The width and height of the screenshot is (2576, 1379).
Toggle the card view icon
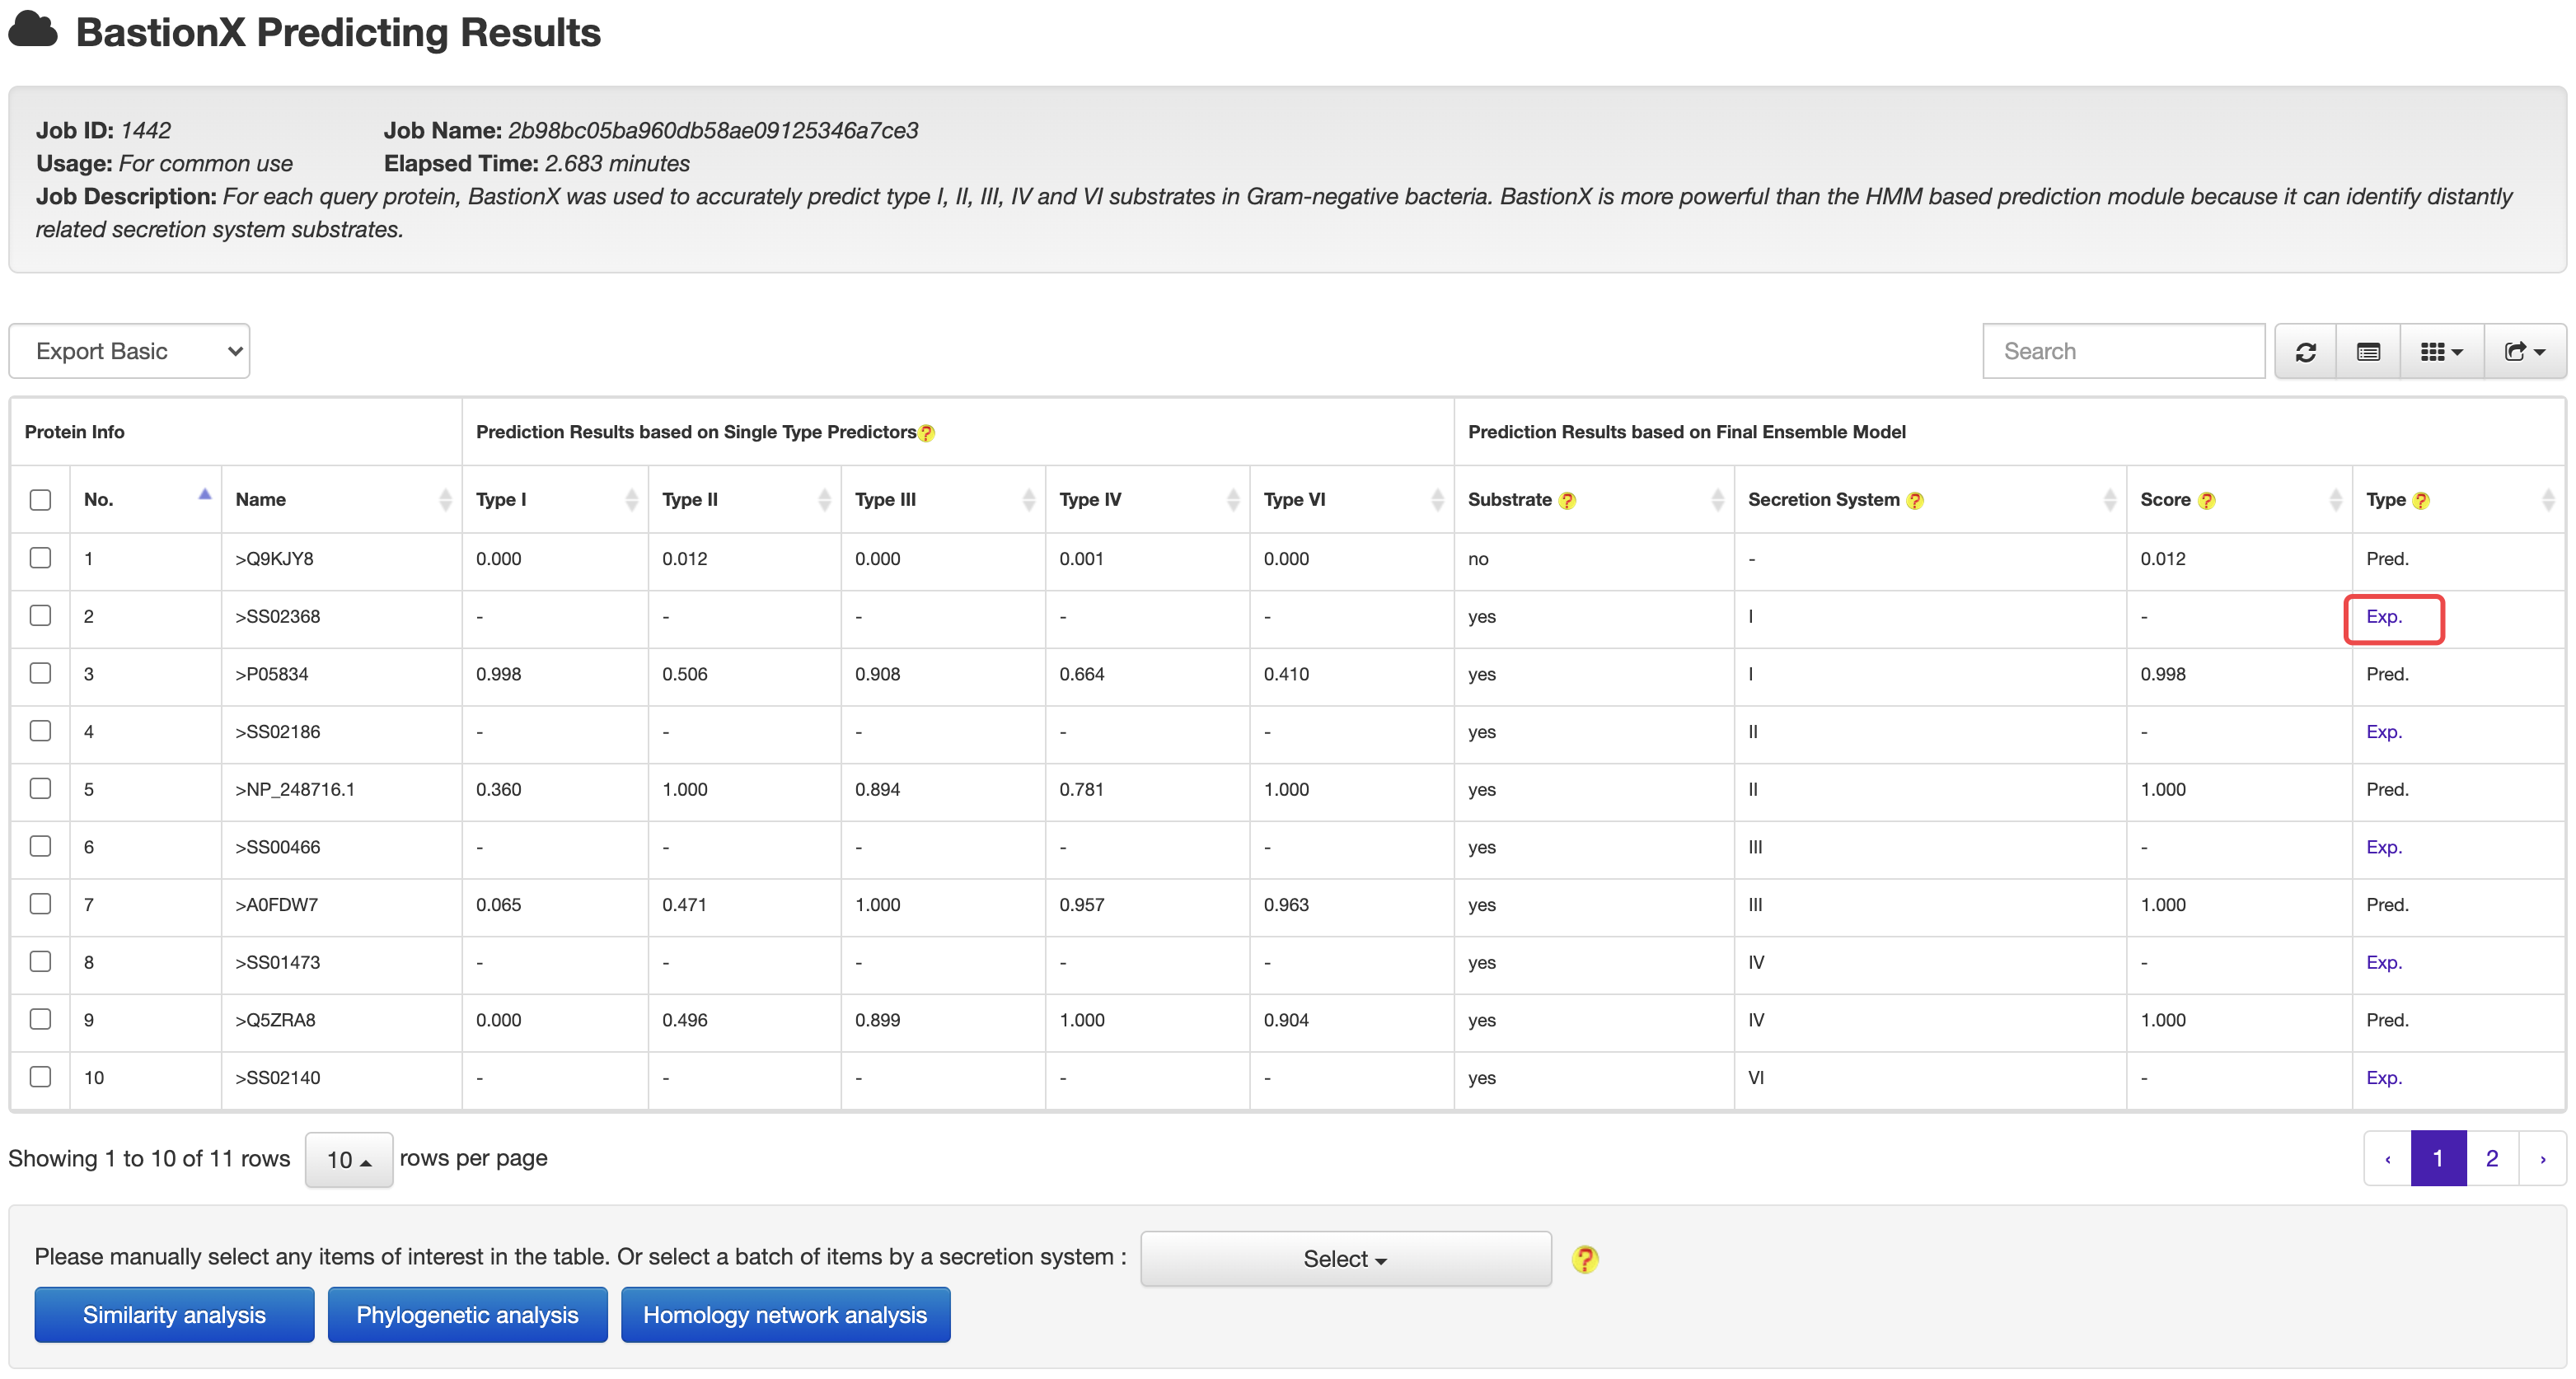point(2367,352)
